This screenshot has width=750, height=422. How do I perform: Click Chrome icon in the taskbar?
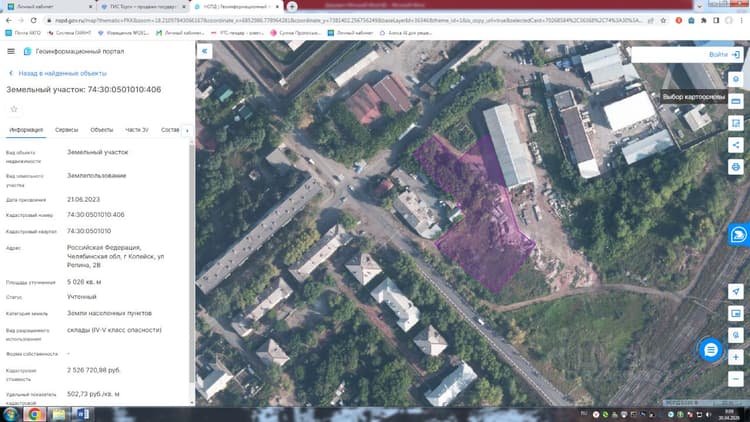coord(34,414)
